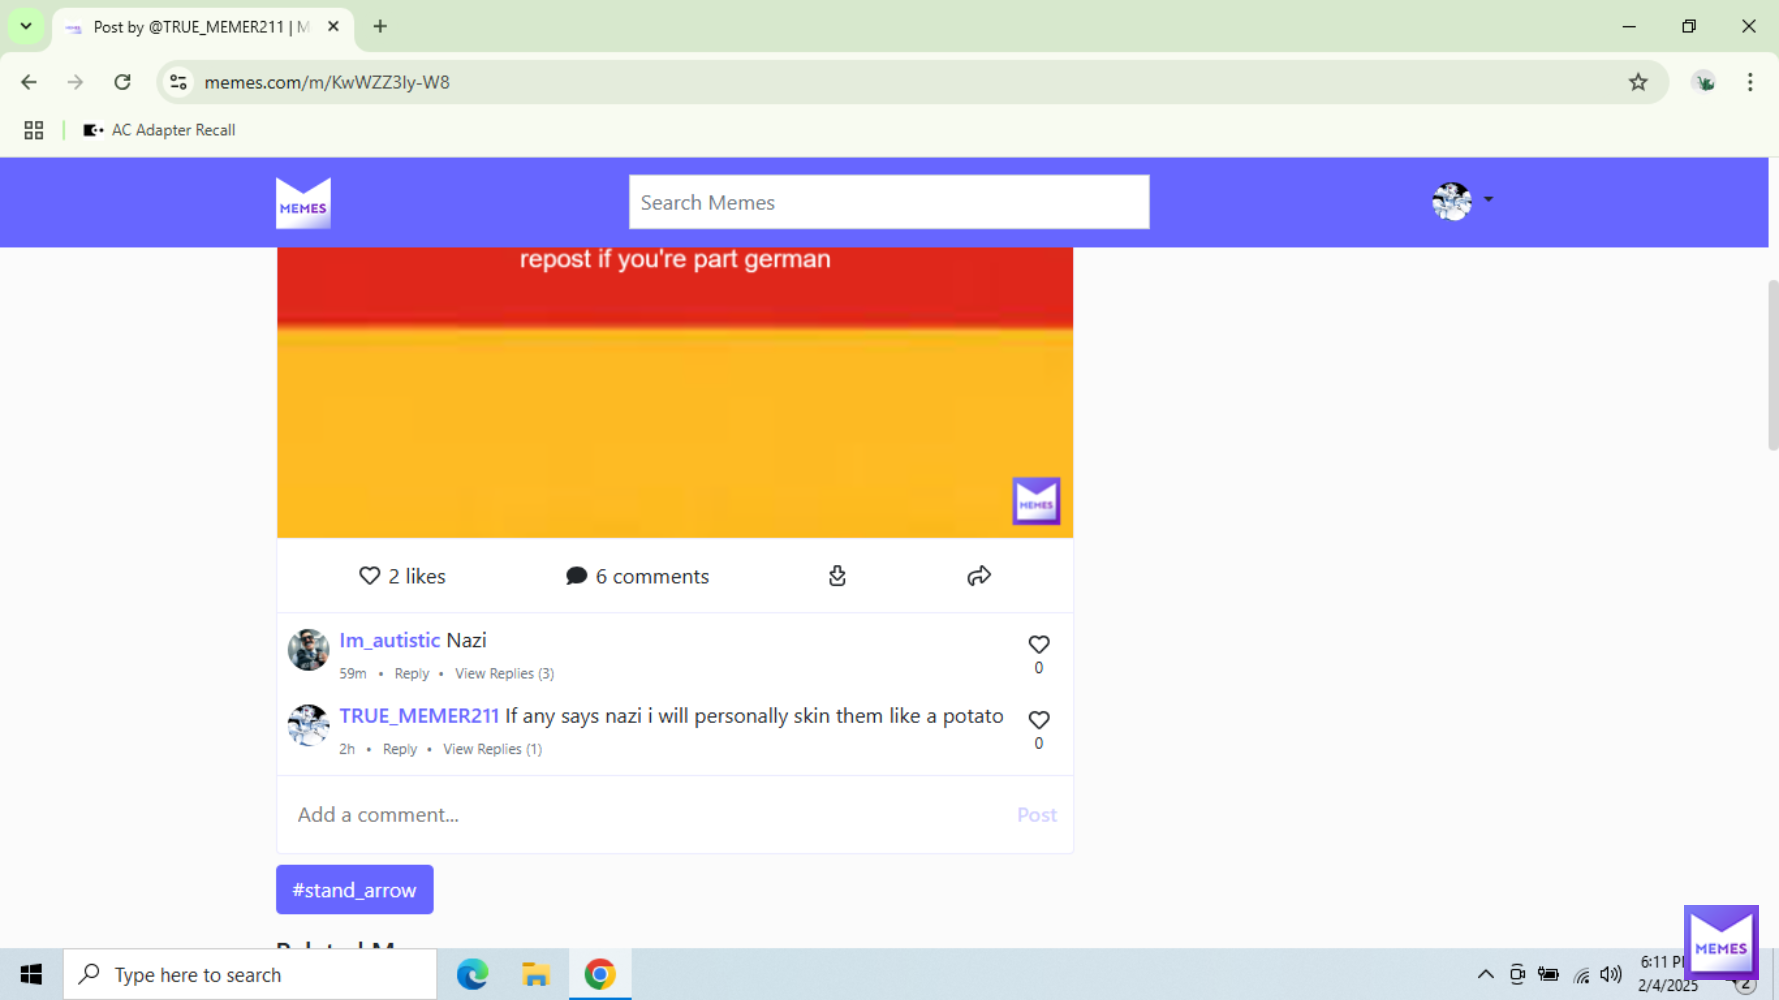Click the Windows taskbar search box

pyautogui.click(x=250, y=974)
